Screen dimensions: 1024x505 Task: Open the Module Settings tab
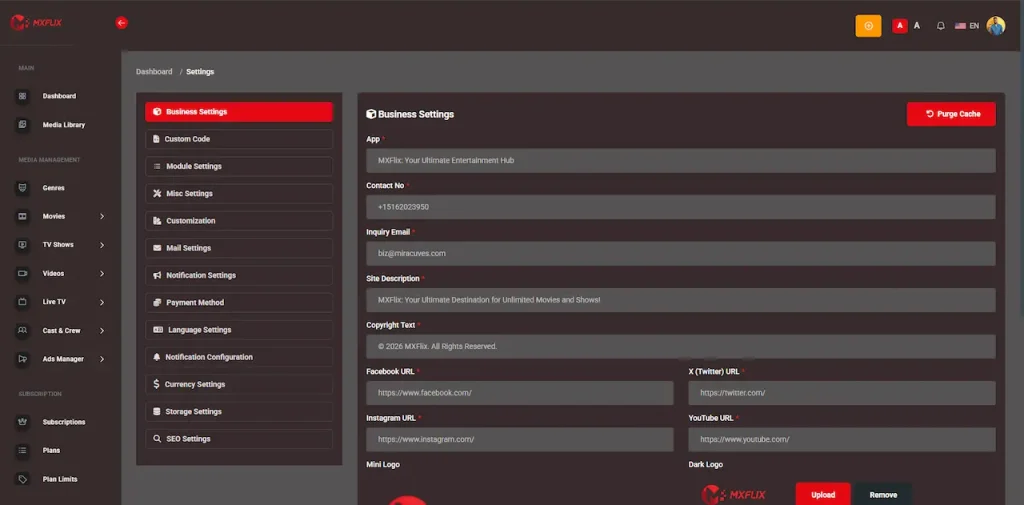pos(239,166)
